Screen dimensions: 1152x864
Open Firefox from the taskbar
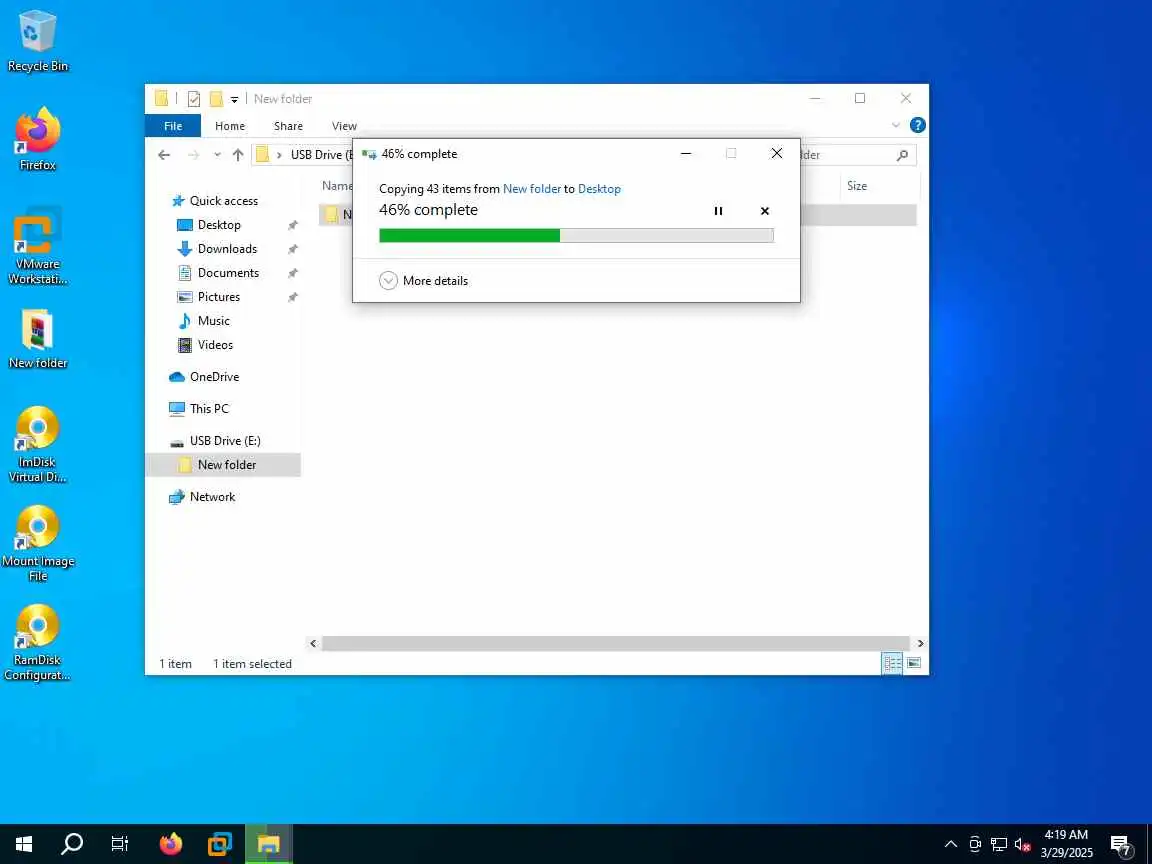coord(170,844)
